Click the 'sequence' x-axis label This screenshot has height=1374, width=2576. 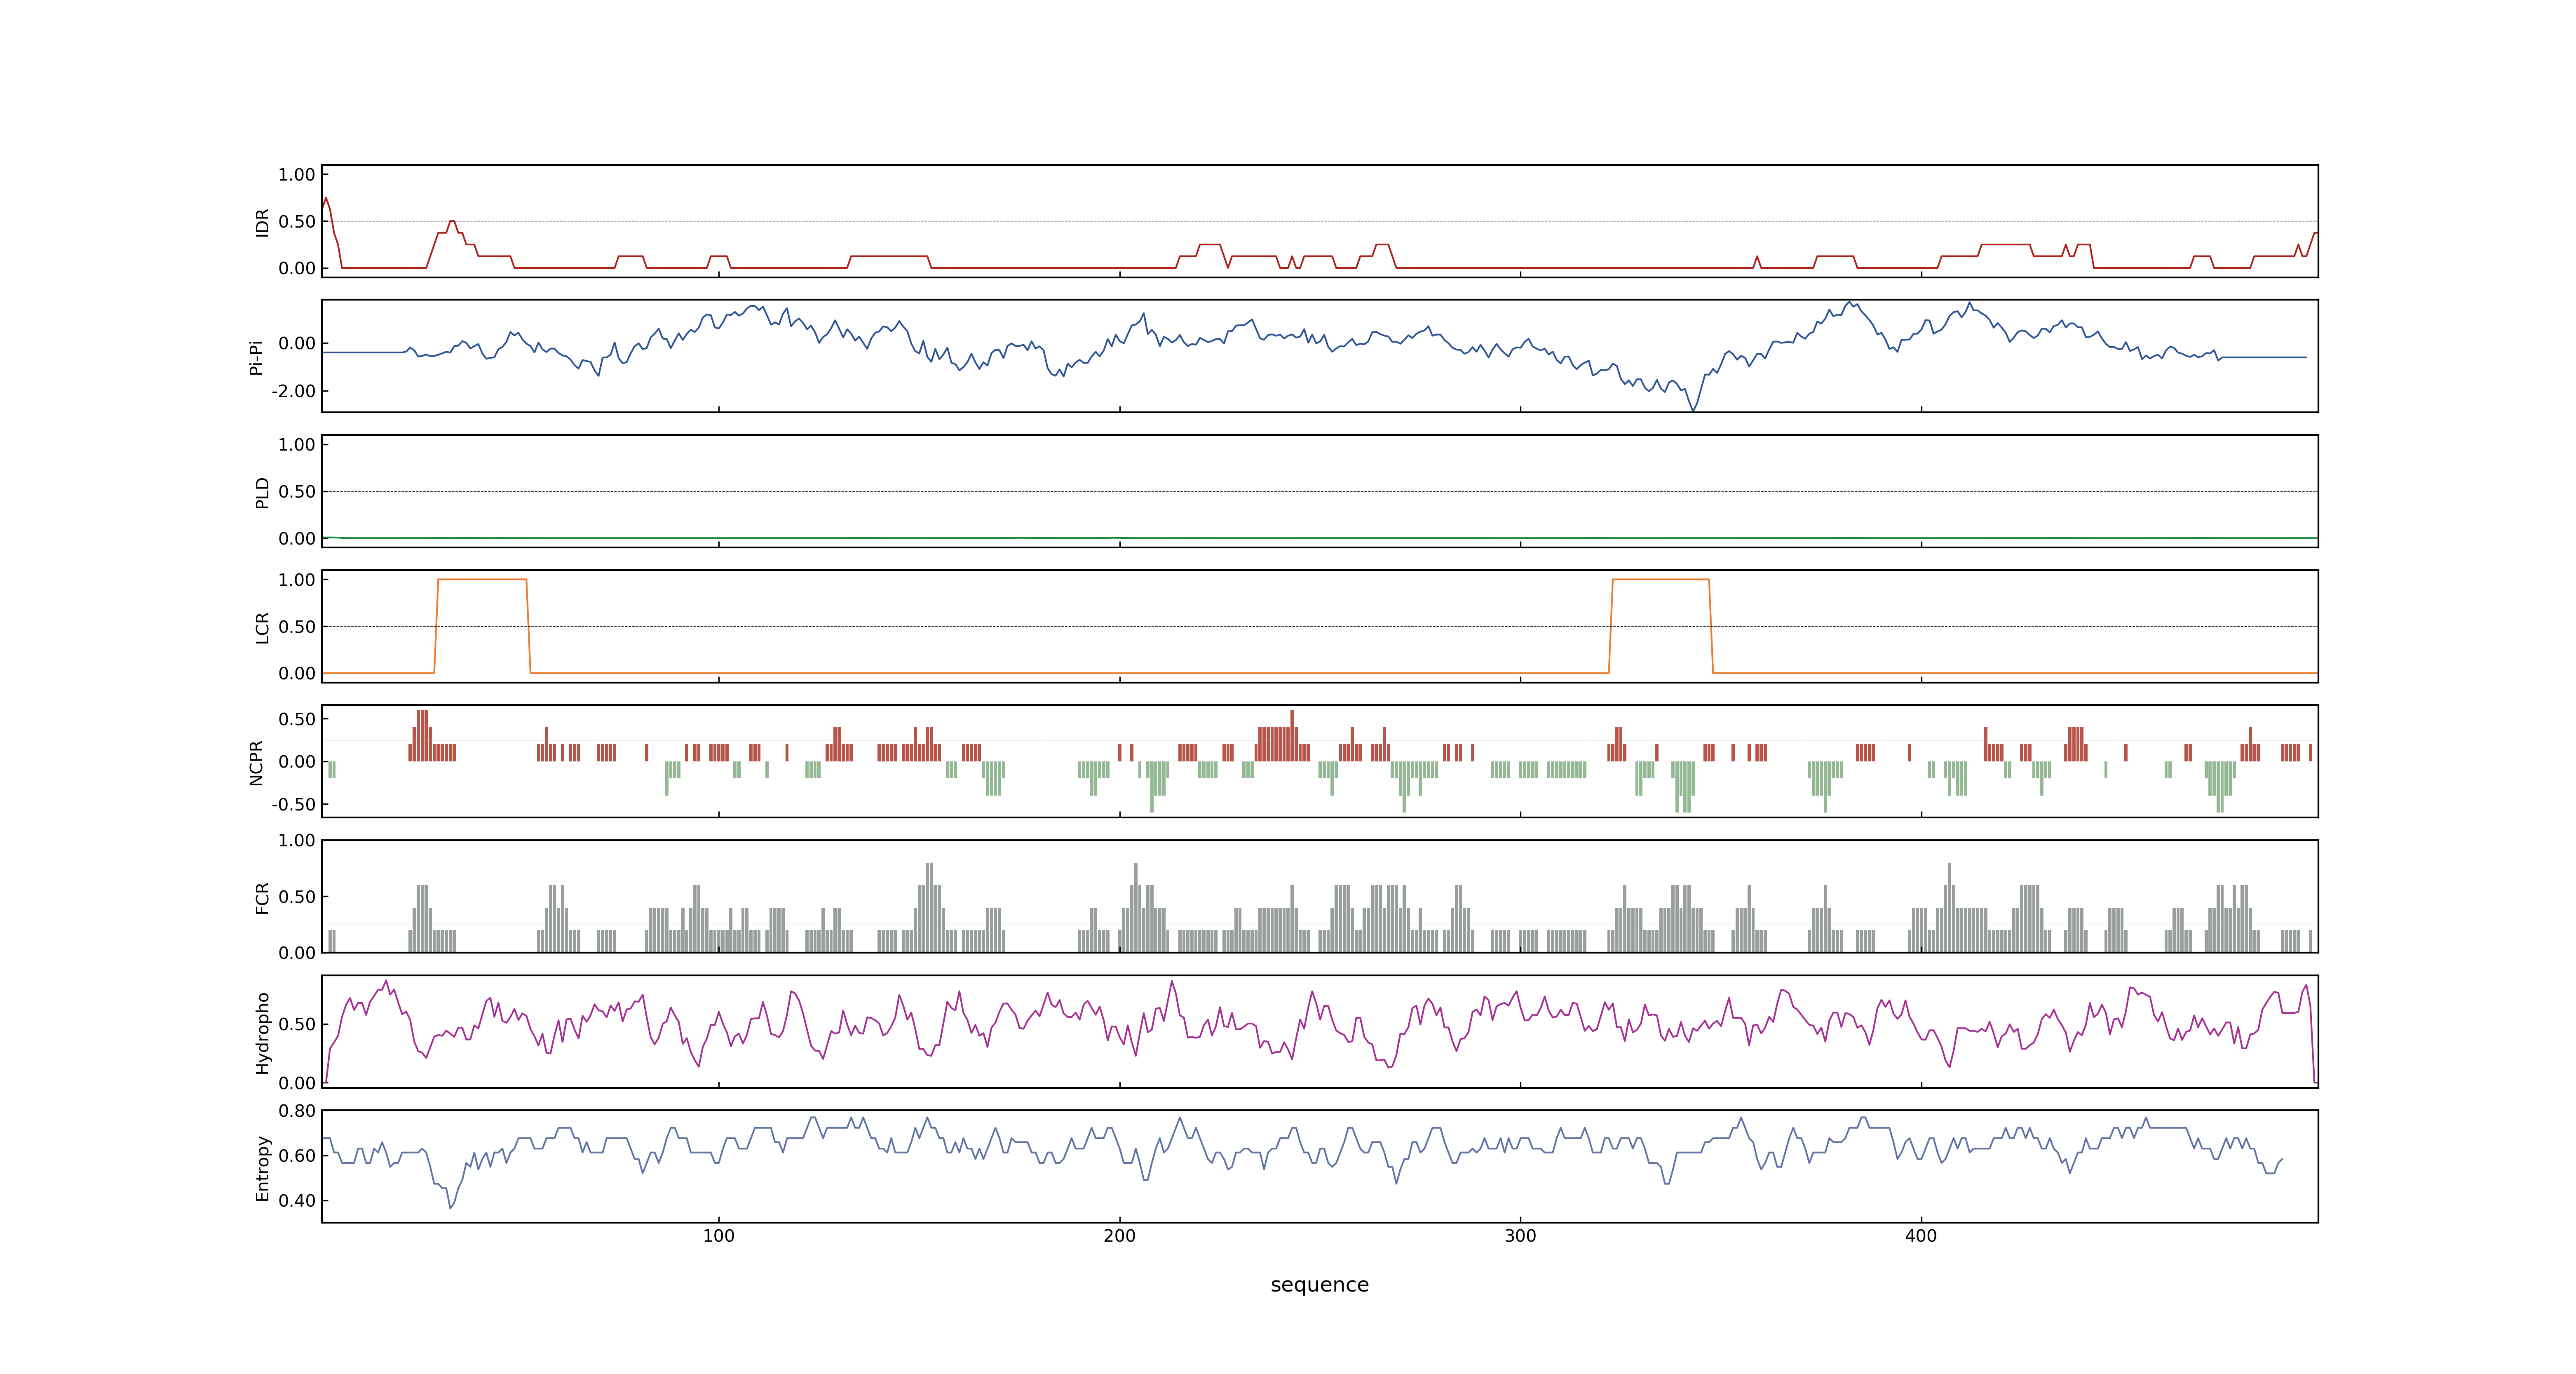[1319, 1285]
